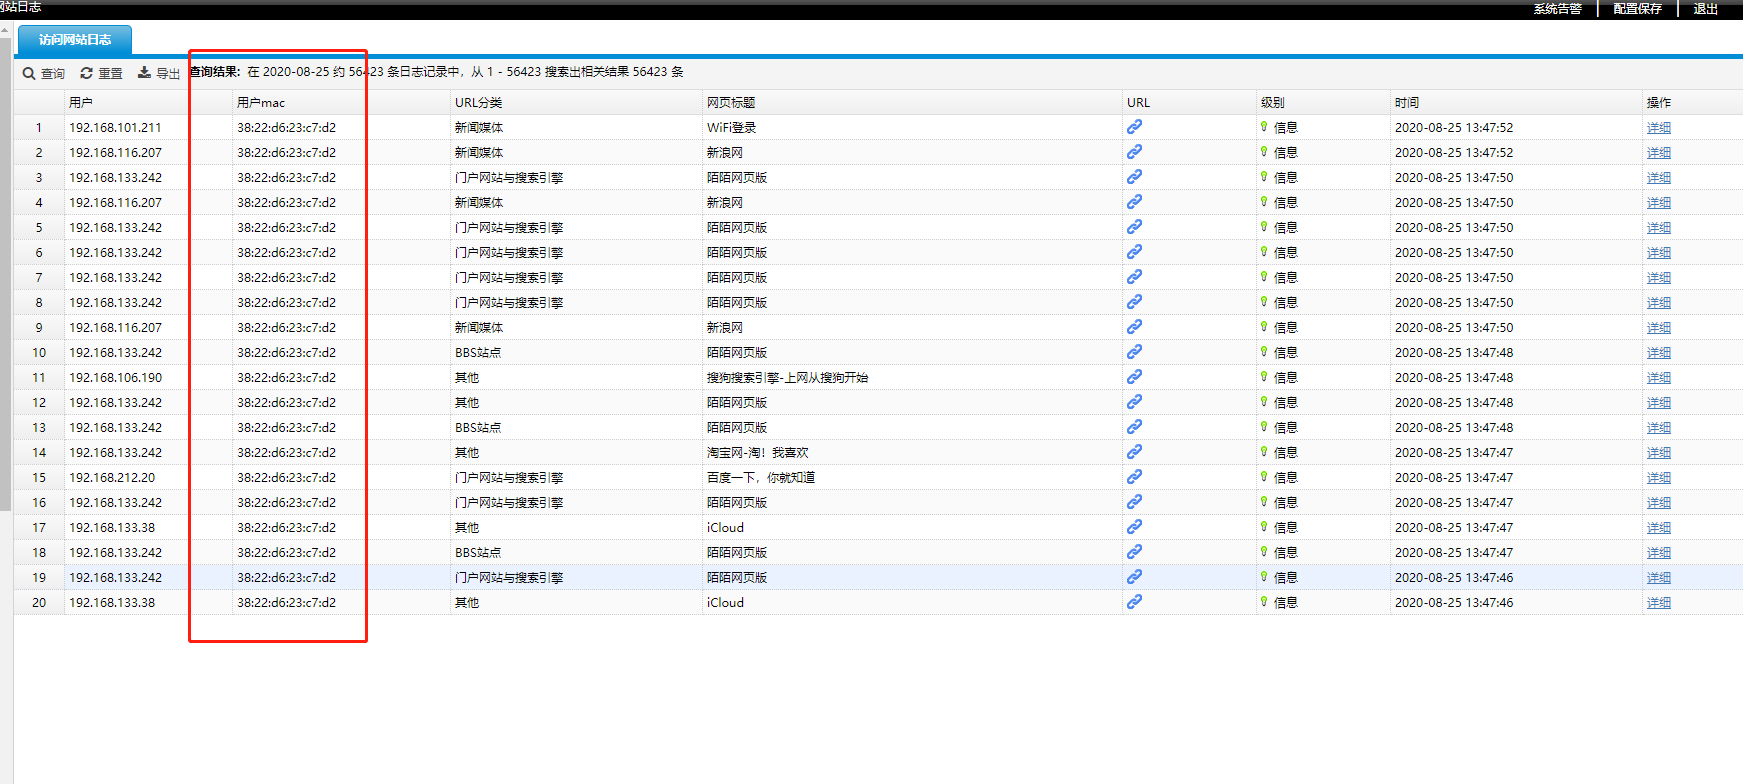Screen dimensions: 1743x784
Task: Click the iCloud title in row 17
Action: pos(725,528)
